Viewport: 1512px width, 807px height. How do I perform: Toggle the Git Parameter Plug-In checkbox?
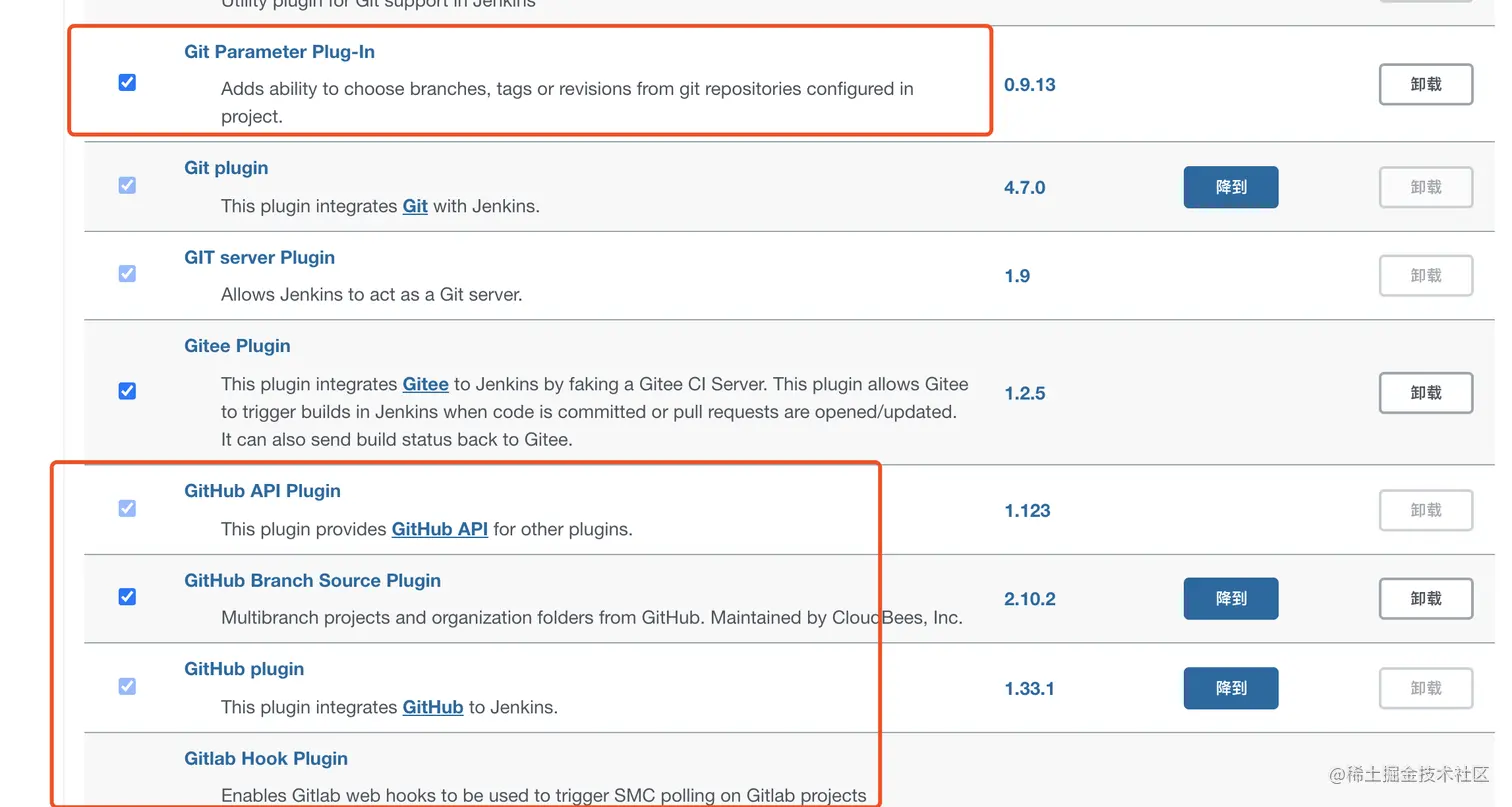tap(127, 82)
